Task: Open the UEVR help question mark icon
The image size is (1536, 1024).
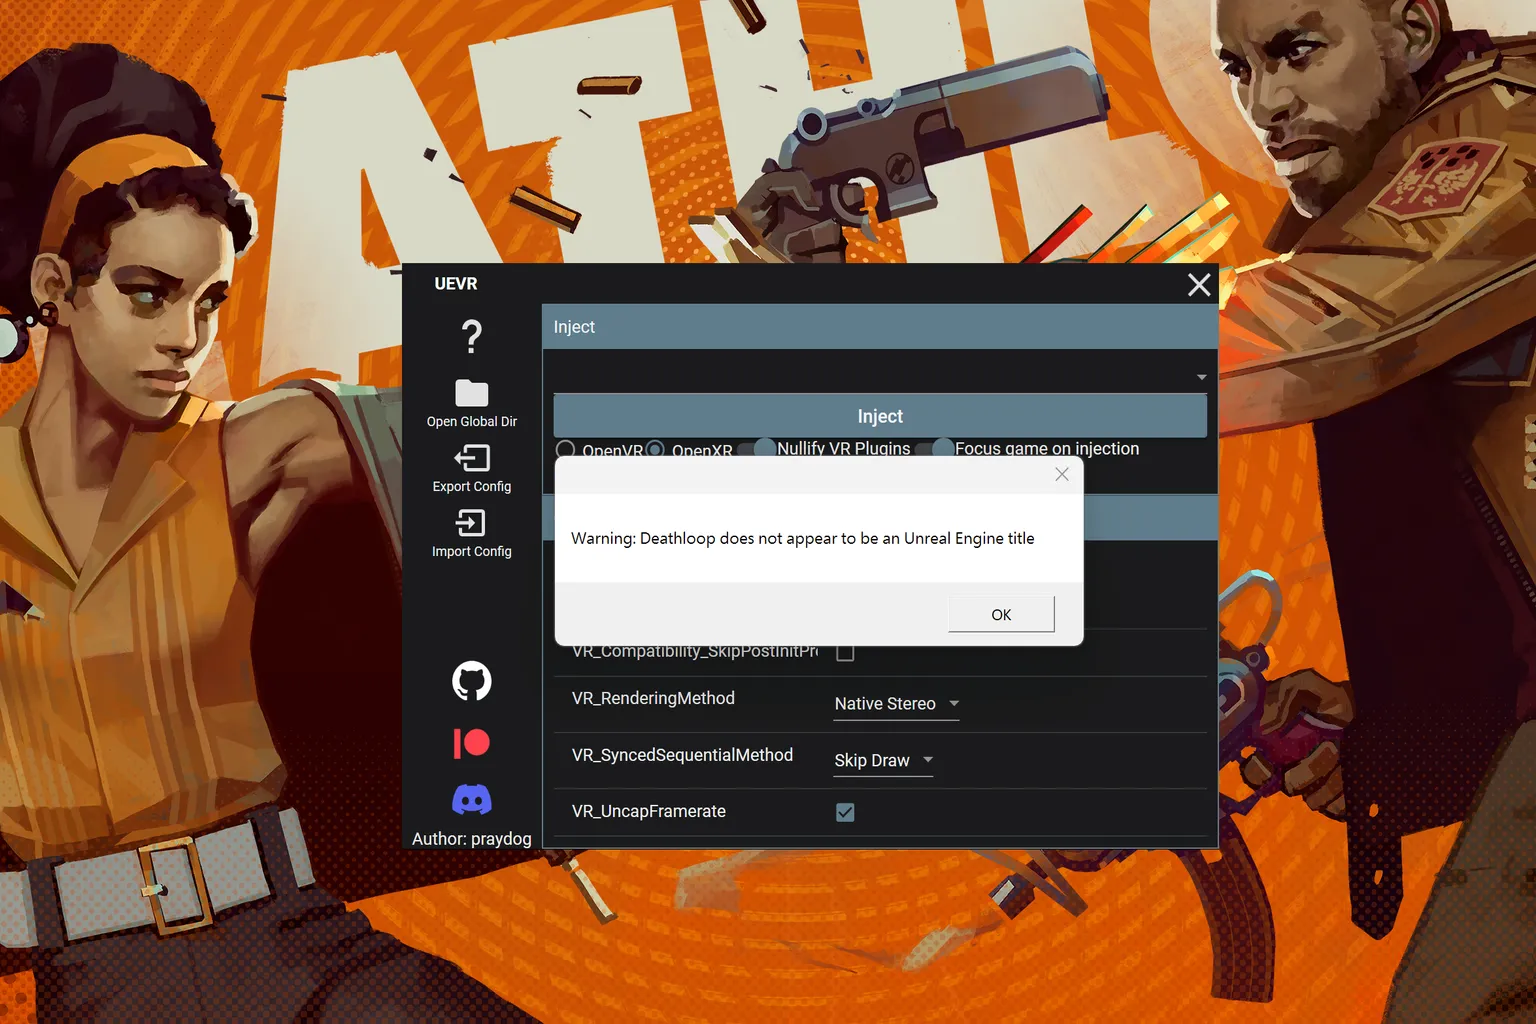Action: tap(472, 337)
